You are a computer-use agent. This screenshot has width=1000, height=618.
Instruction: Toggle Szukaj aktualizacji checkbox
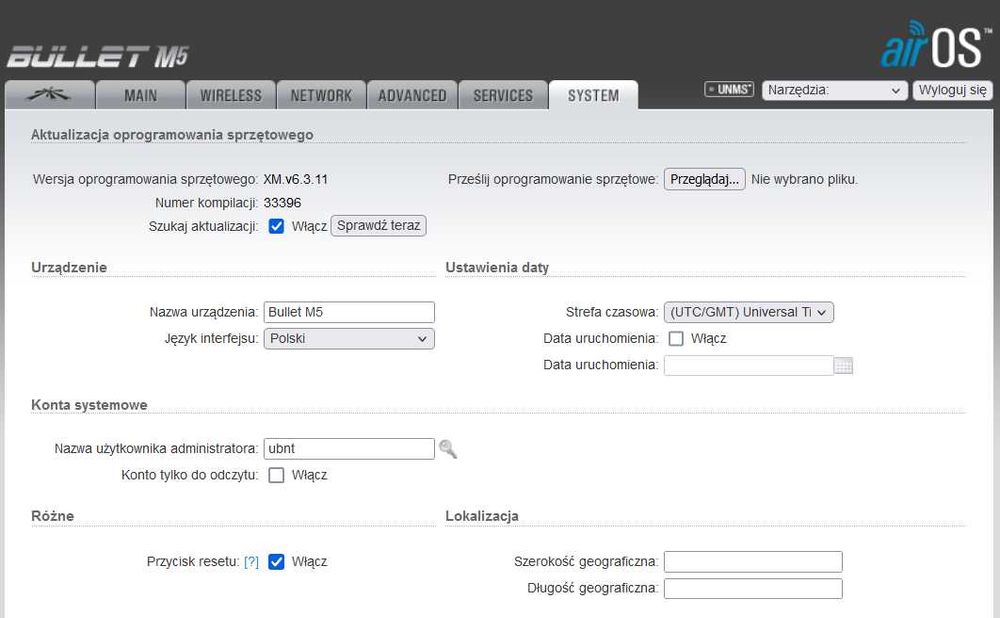point(276,226)
